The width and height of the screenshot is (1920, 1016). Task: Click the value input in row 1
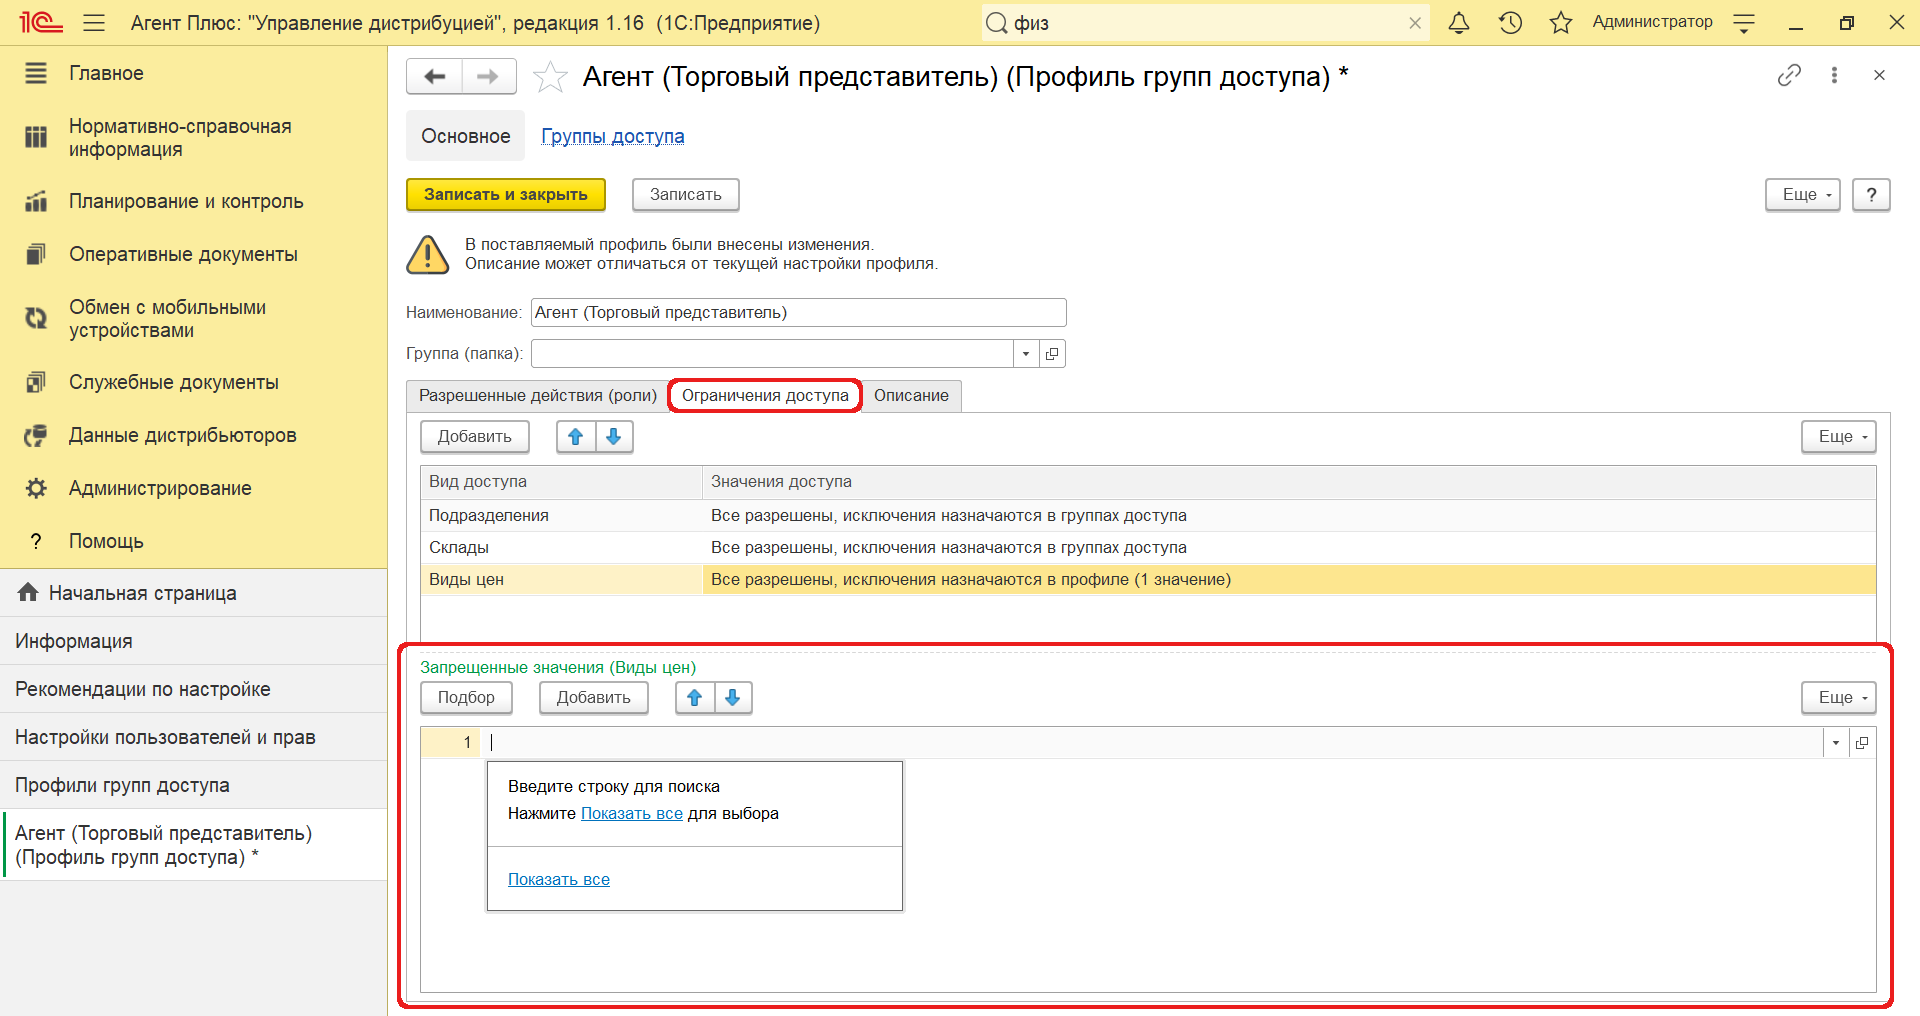coord(1153,742)
